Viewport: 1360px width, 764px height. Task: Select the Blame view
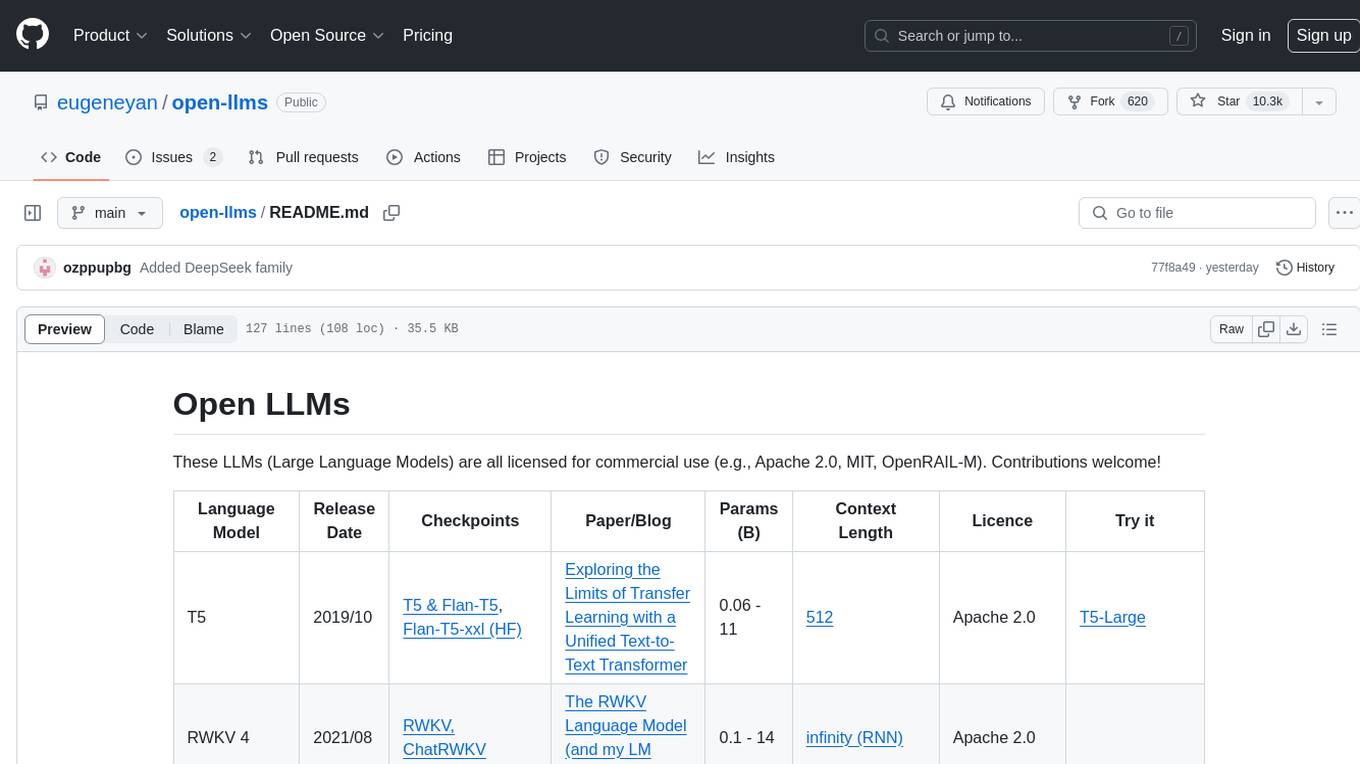(x=203, y=329)
